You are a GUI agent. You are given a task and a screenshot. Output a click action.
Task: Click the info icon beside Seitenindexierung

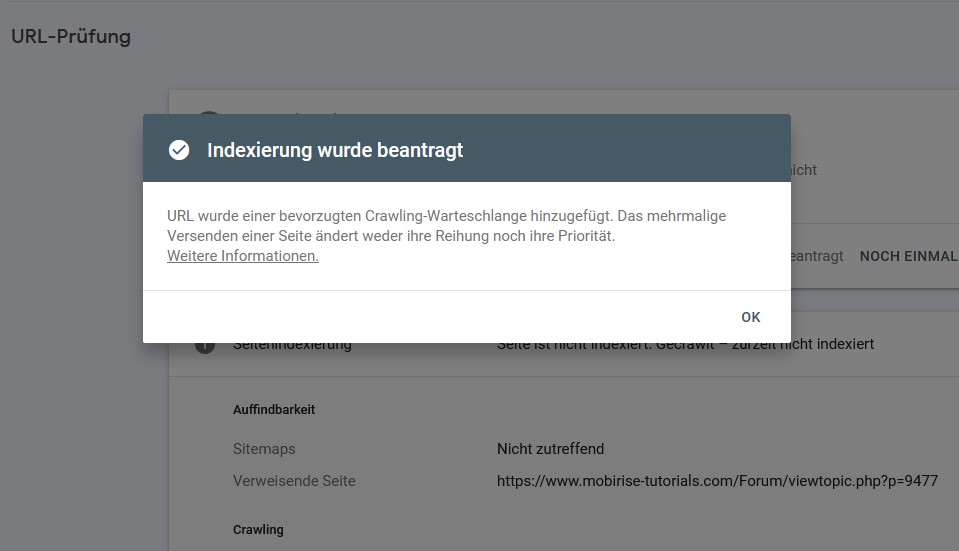coord(205,346)
